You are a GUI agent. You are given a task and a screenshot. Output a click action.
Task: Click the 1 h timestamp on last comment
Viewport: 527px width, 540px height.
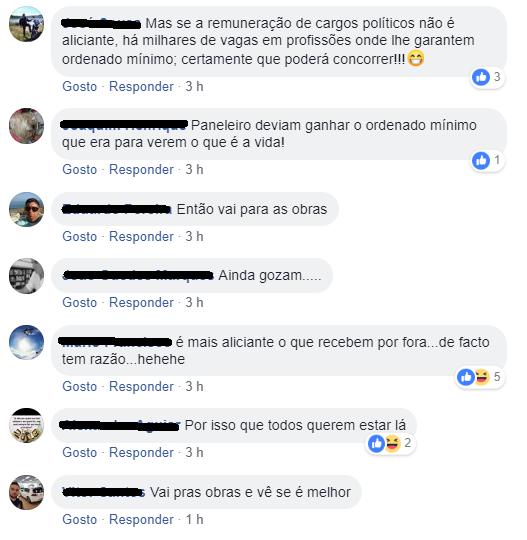coord(195,520)
